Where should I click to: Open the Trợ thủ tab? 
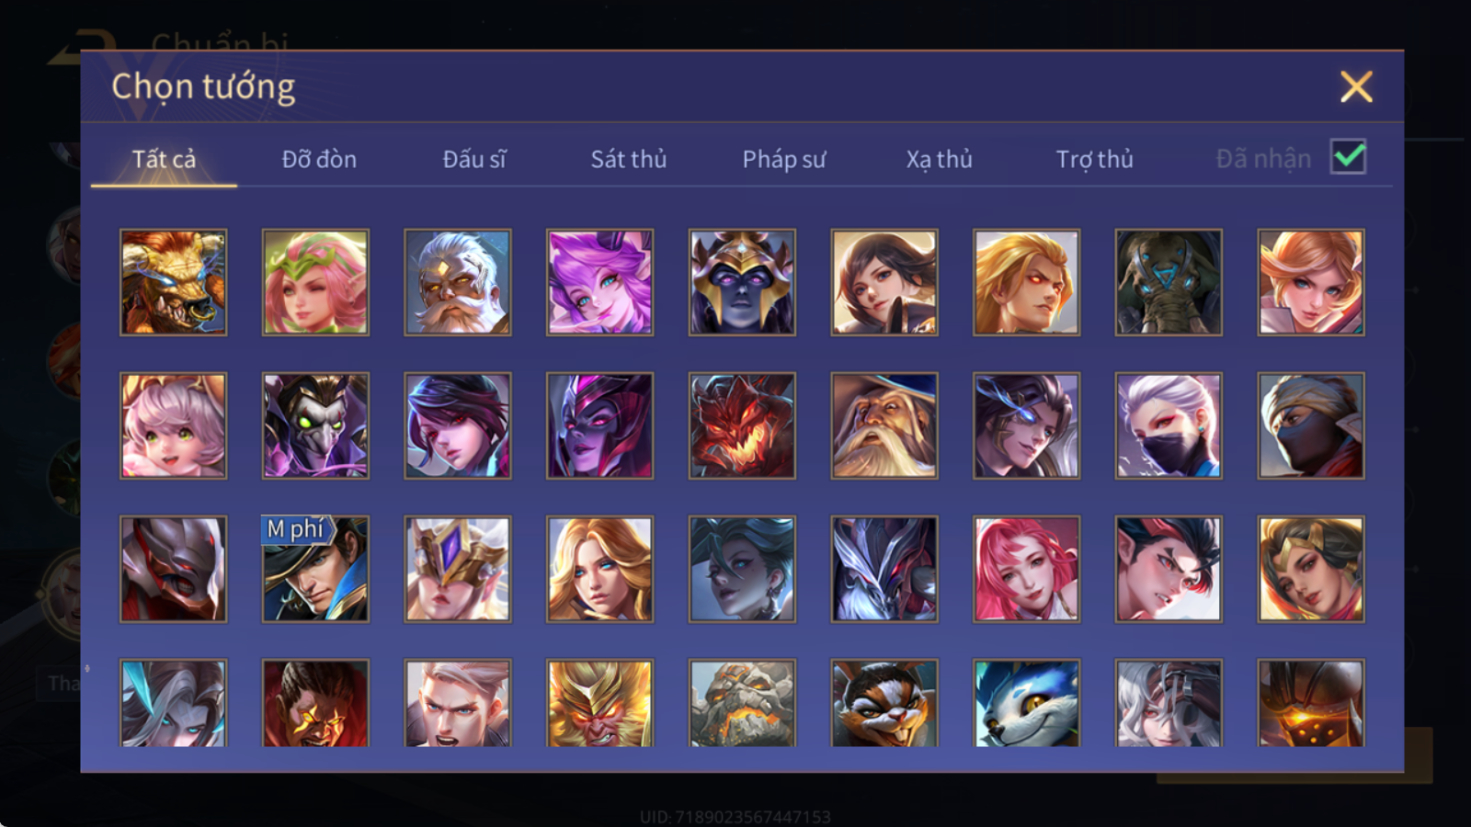pyautogui.click(x=1094, y=159)
